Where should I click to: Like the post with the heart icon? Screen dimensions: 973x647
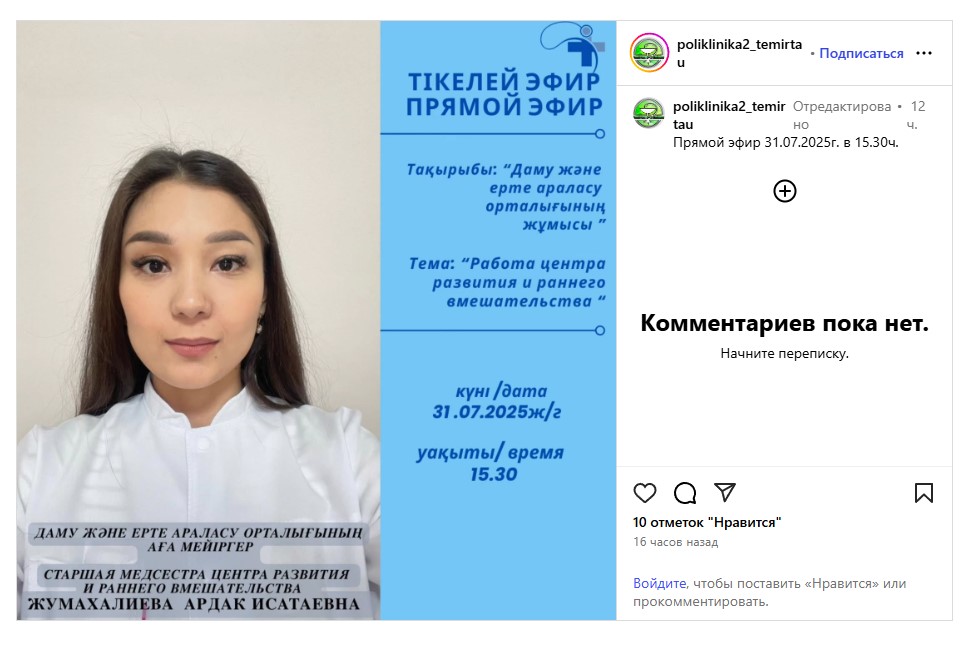(x=645, y=493)
